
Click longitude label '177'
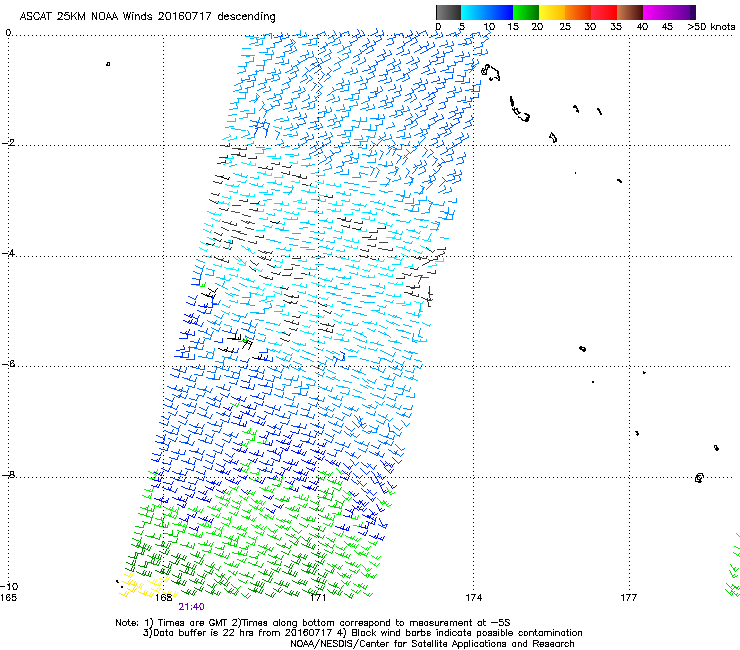pyautogui.click(x=628, y=598)
